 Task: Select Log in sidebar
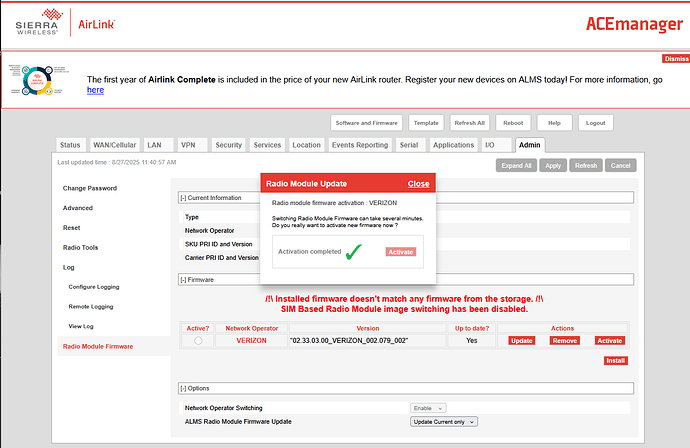point(69,268)
